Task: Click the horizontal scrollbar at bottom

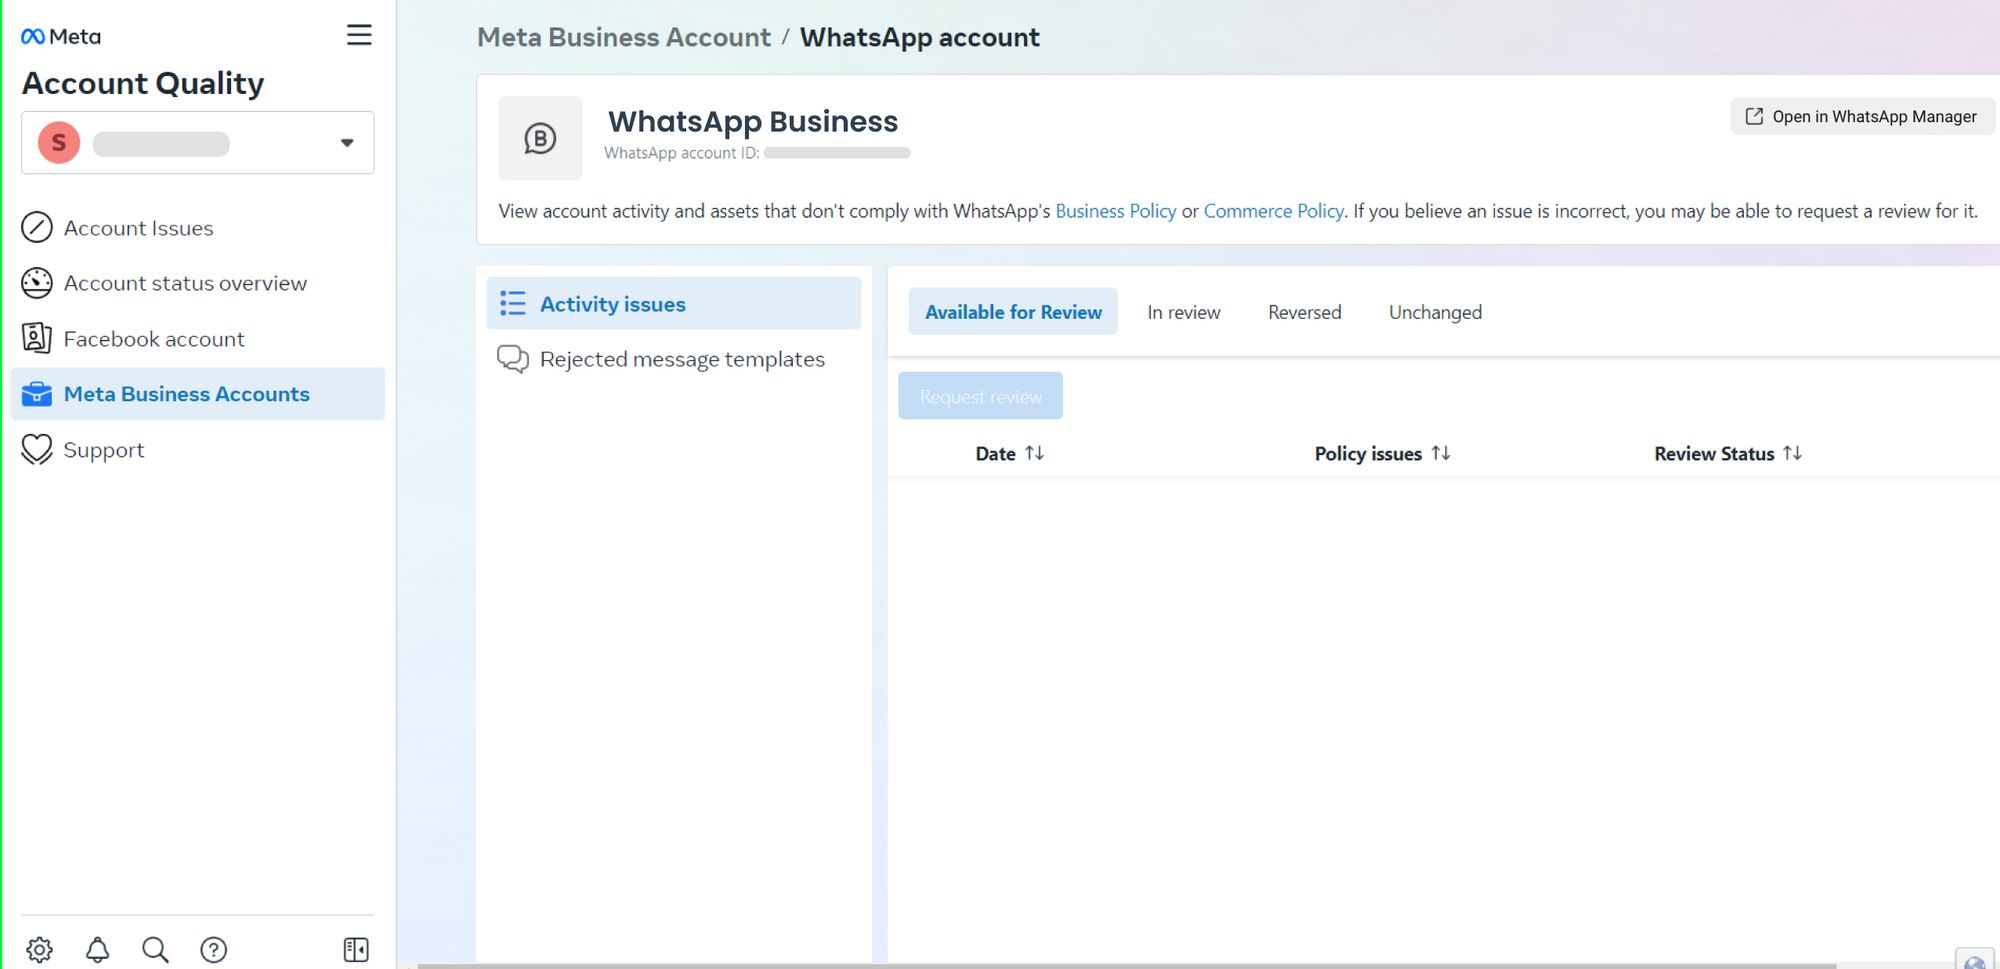Action: [x=1126, y=965]
